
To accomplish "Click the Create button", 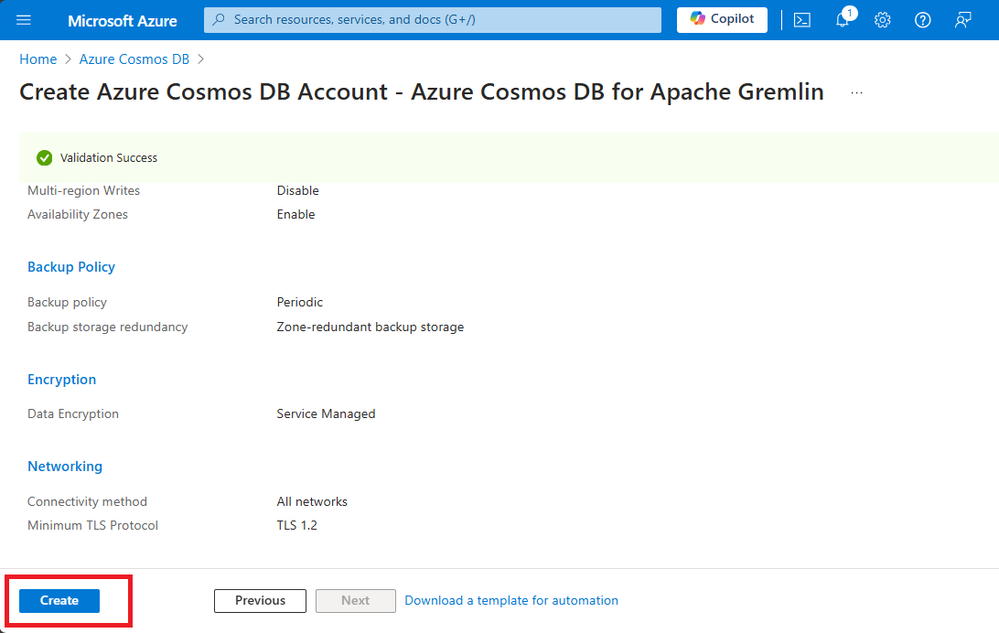I will (59, 601).
